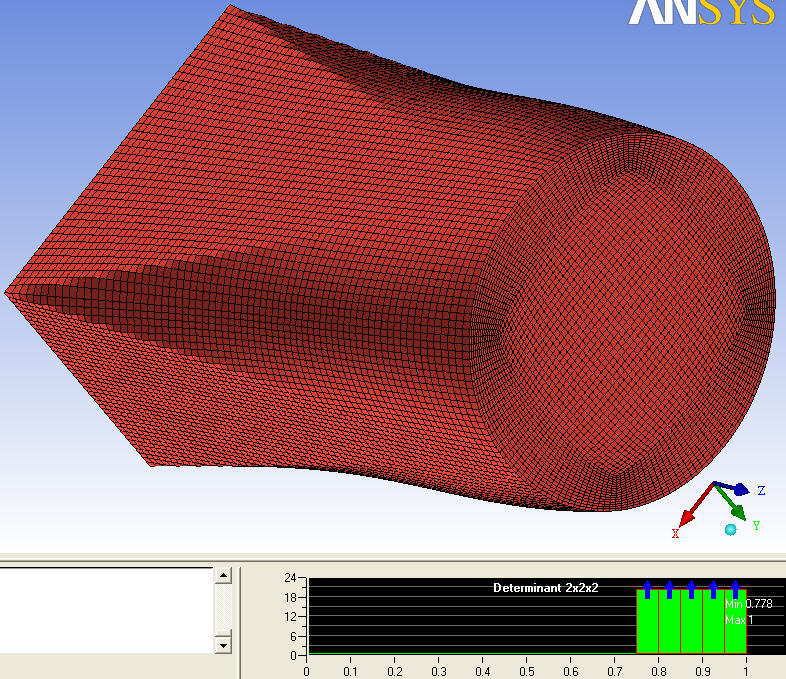Select the histogram bar for 0.9 to 0.95
Viewport: 786px width, 679px height.
pyautogui.click(x=713, y=625)
